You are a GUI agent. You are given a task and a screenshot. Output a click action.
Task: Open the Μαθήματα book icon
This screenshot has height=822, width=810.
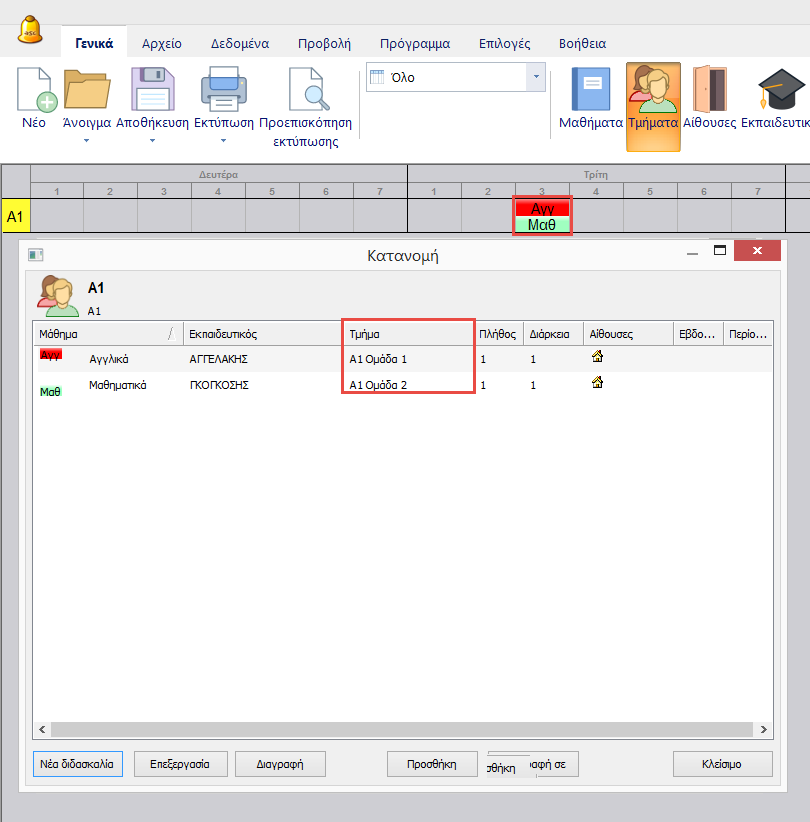pyautogui.click(x=589, y=91)
